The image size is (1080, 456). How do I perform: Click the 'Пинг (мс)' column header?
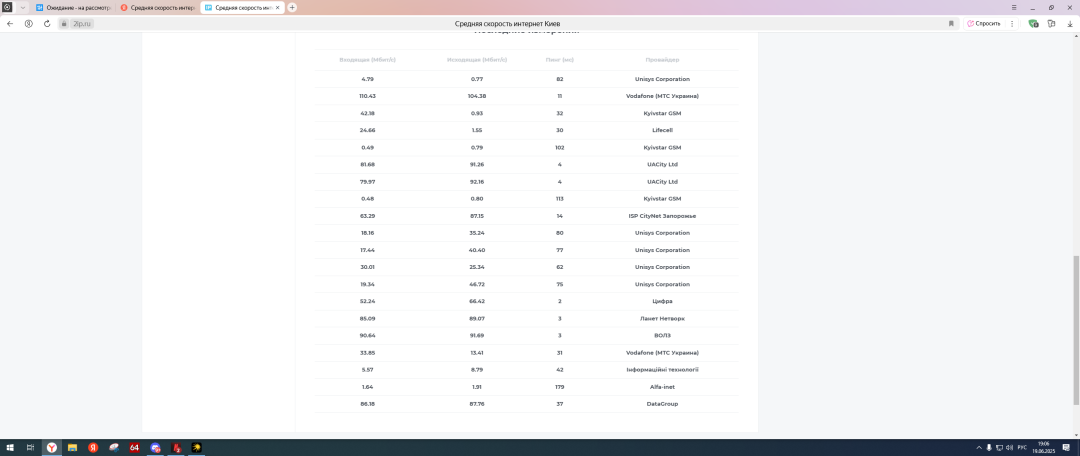click(x=559, y=60)
